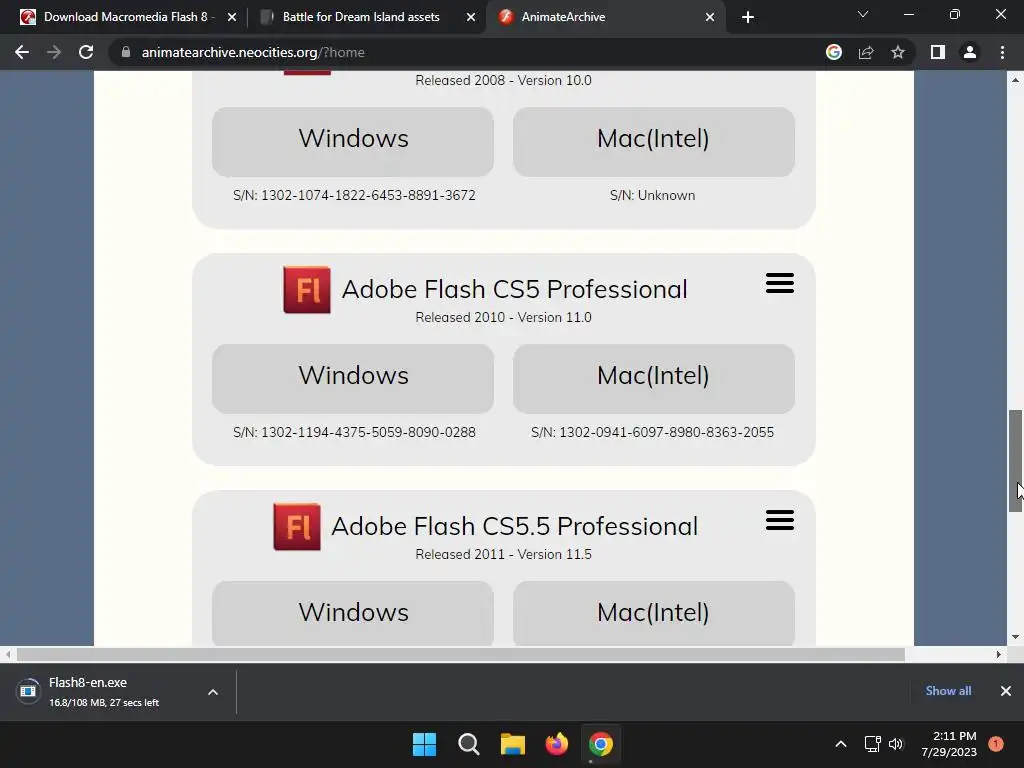Screen dimensions: 1024x768
Task: Close the downloads bar
Action: 1006,691
